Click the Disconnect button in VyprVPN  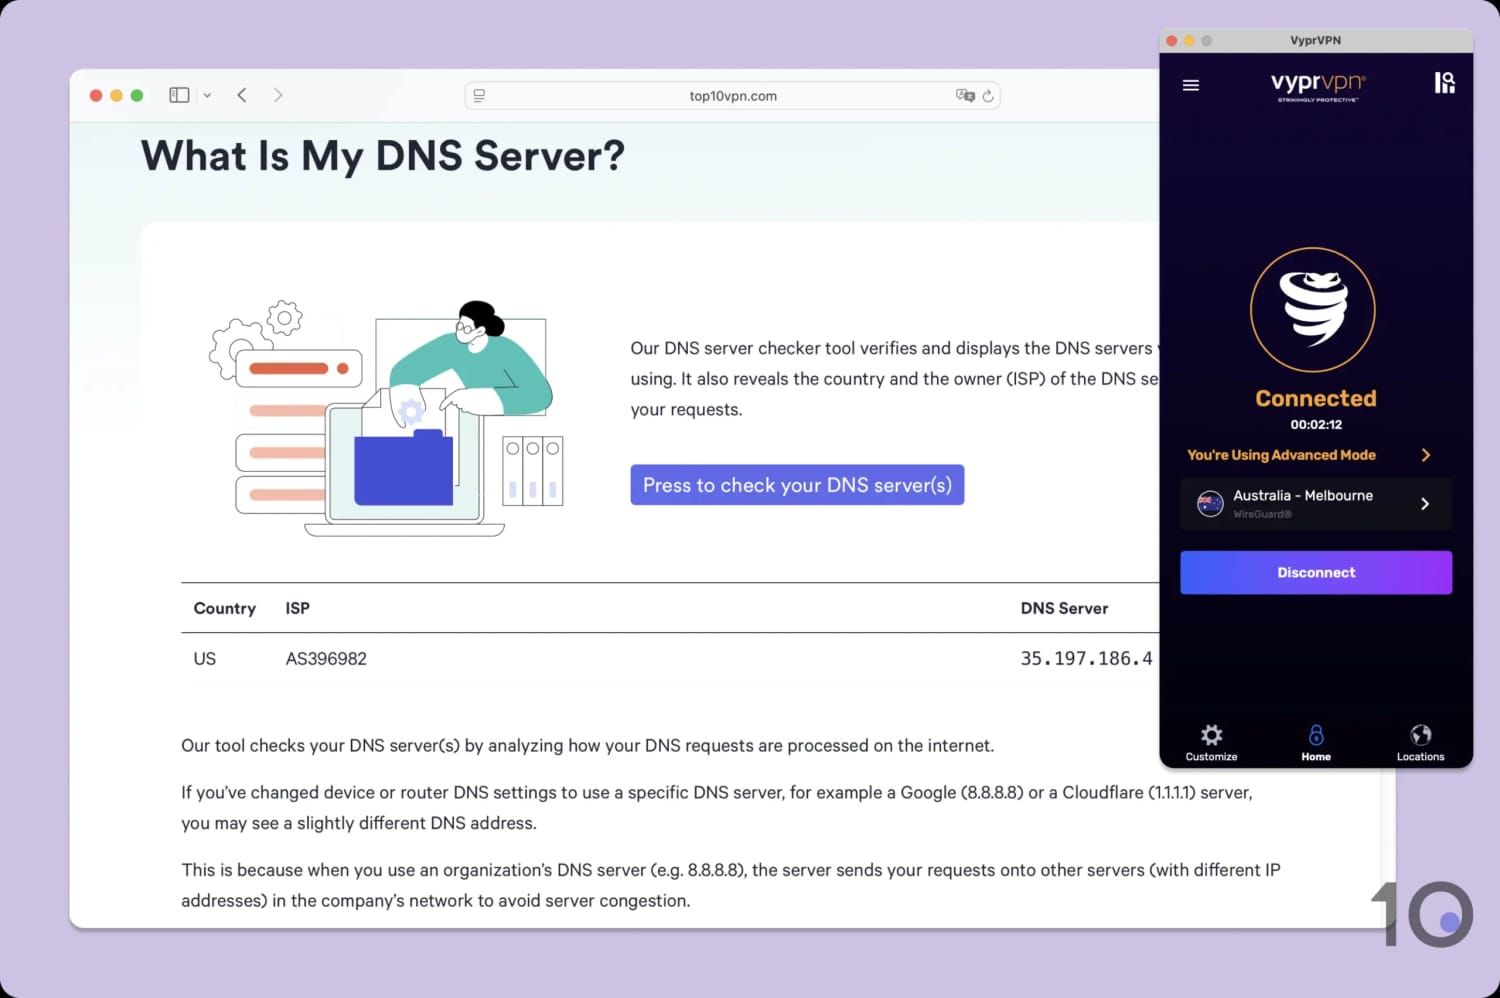click(x=1316, y=572)
